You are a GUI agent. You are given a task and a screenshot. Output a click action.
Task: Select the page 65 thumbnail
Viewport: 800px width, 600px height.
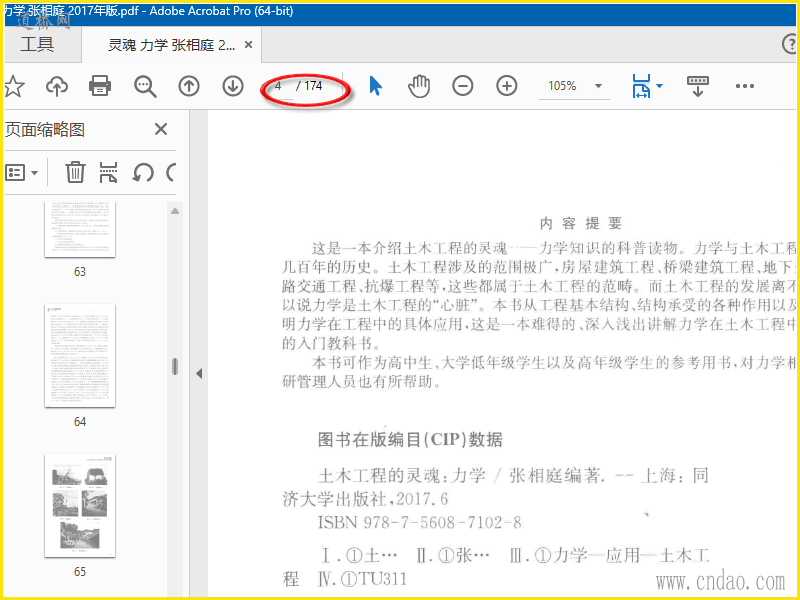pos(80,506)
